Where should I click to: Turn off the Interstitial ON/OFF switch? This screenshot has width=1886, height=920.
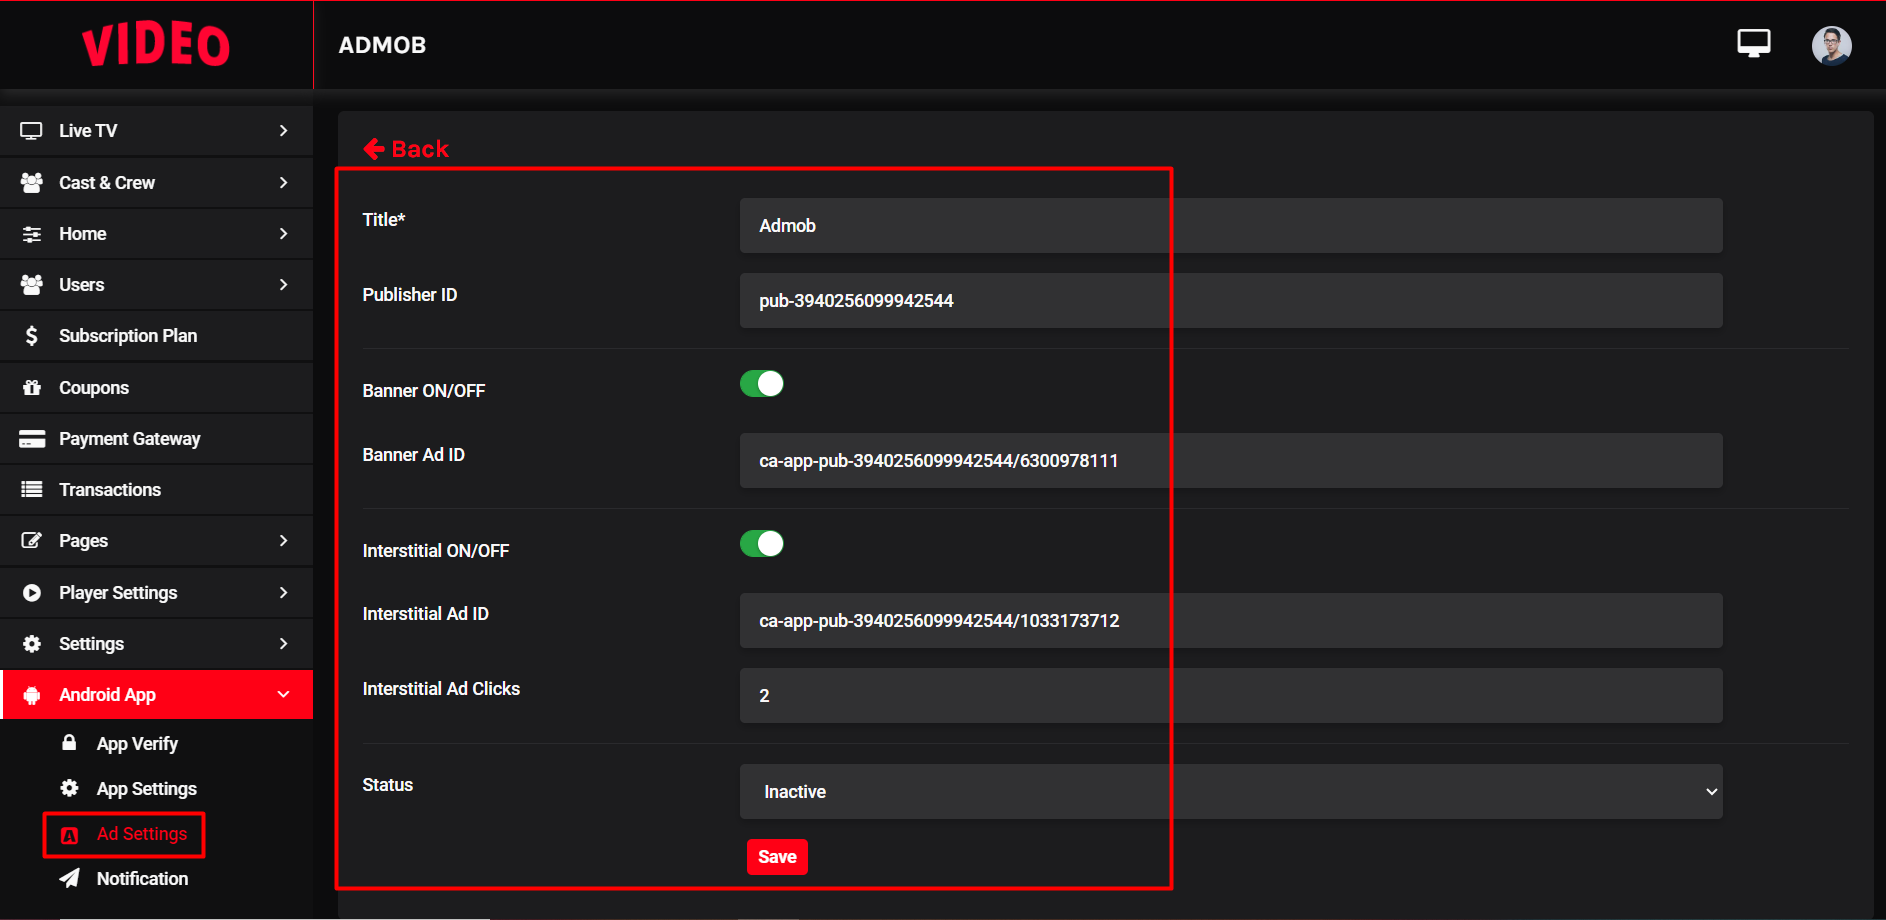761,544
